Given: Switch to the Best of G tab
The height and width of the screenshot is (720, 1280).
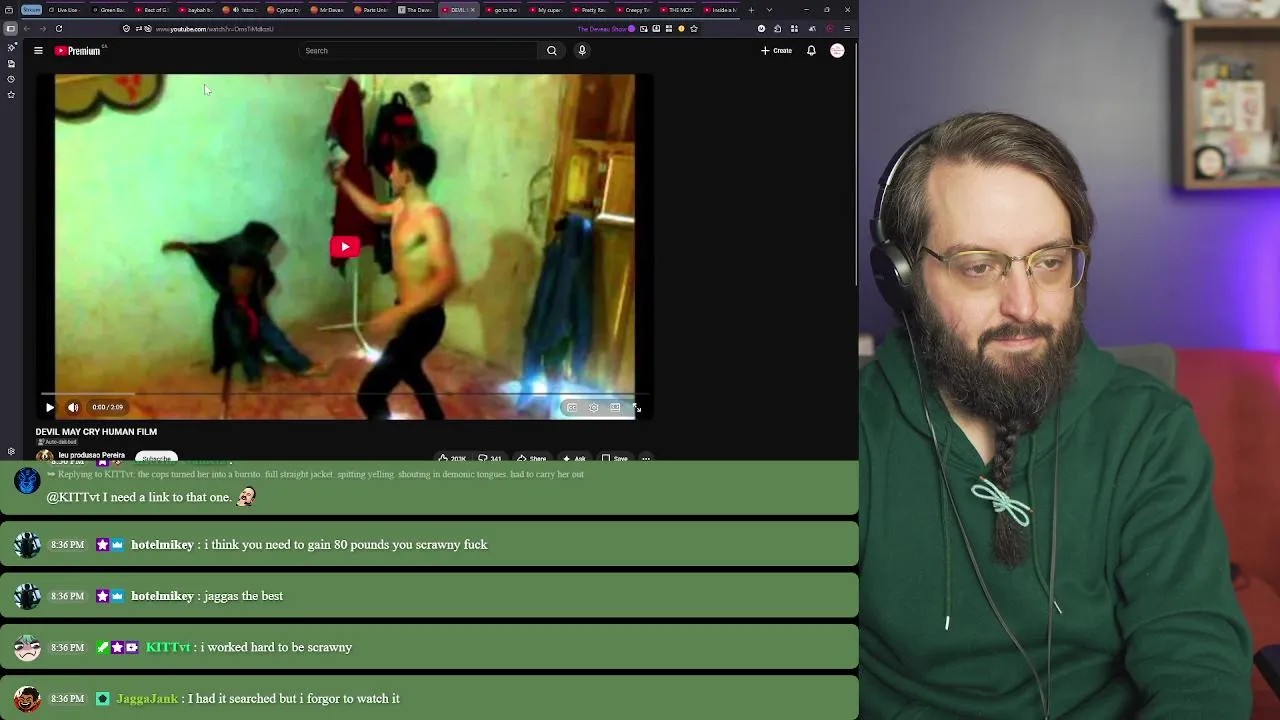Looking at the screenshot, I should [152, 10].
